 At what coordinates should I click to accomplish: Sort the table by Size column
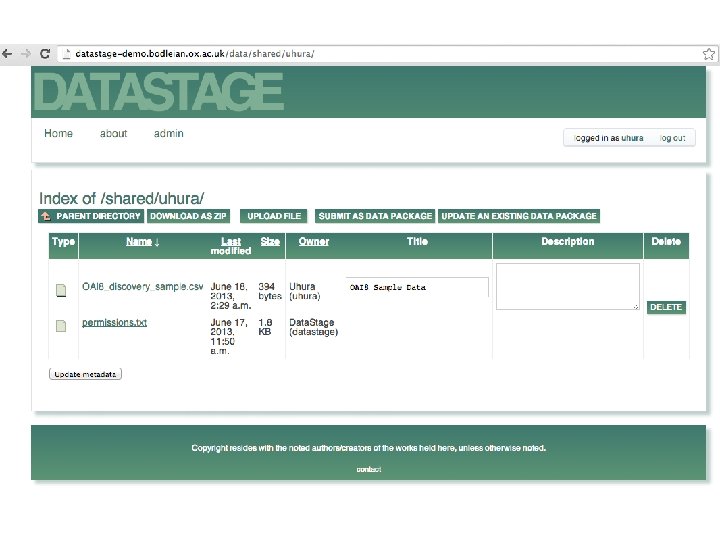[270, 242]
